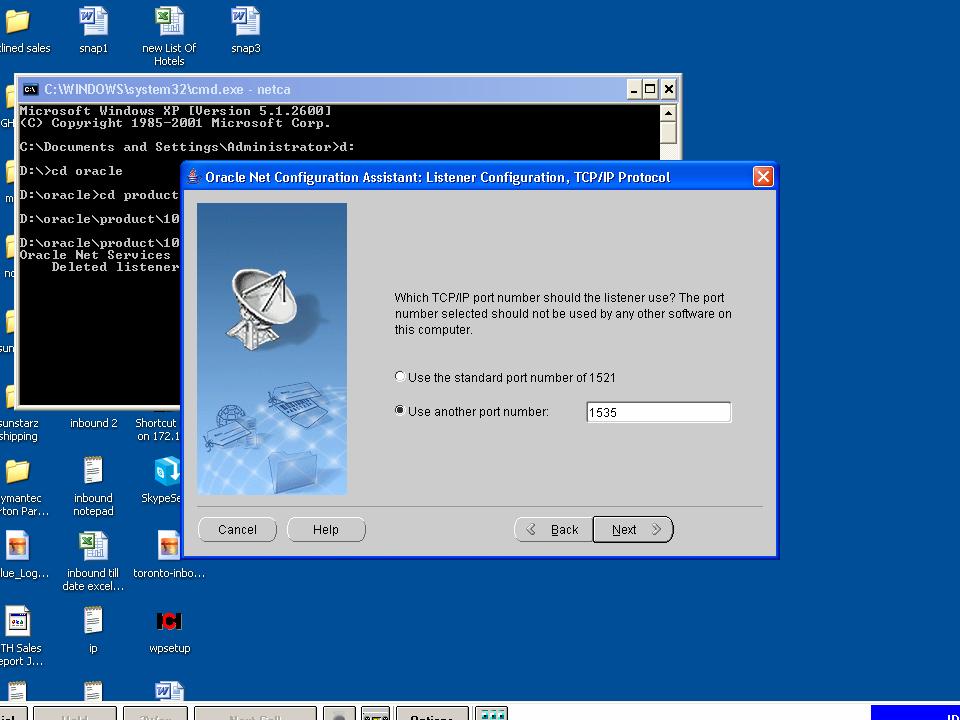Image resolution: width=960 pixels, height=720 pixels.
Task: Cancel the Oracle Net Configuration Assistant
Action: point(238,530)
